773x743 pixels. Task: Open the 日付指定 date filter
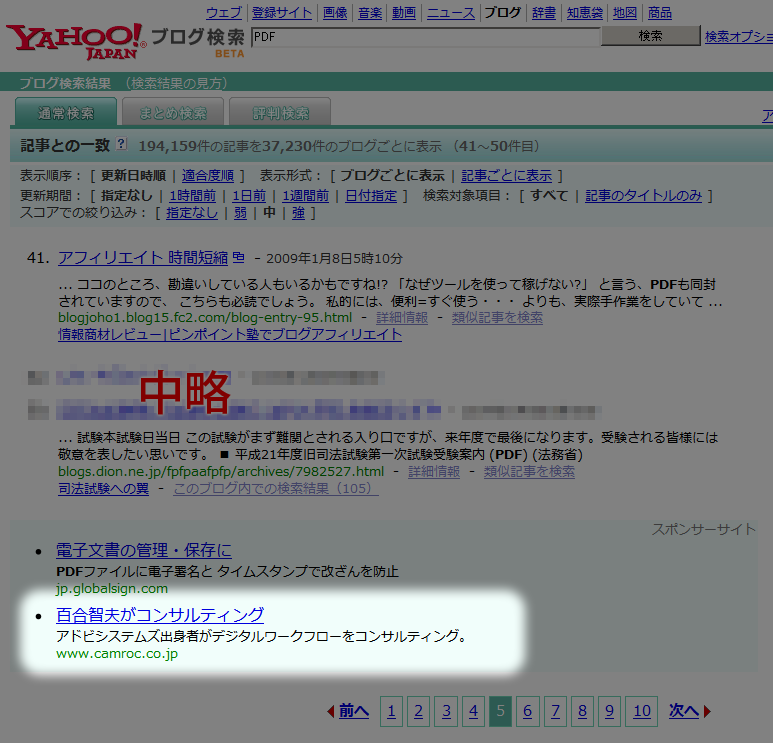371,196
